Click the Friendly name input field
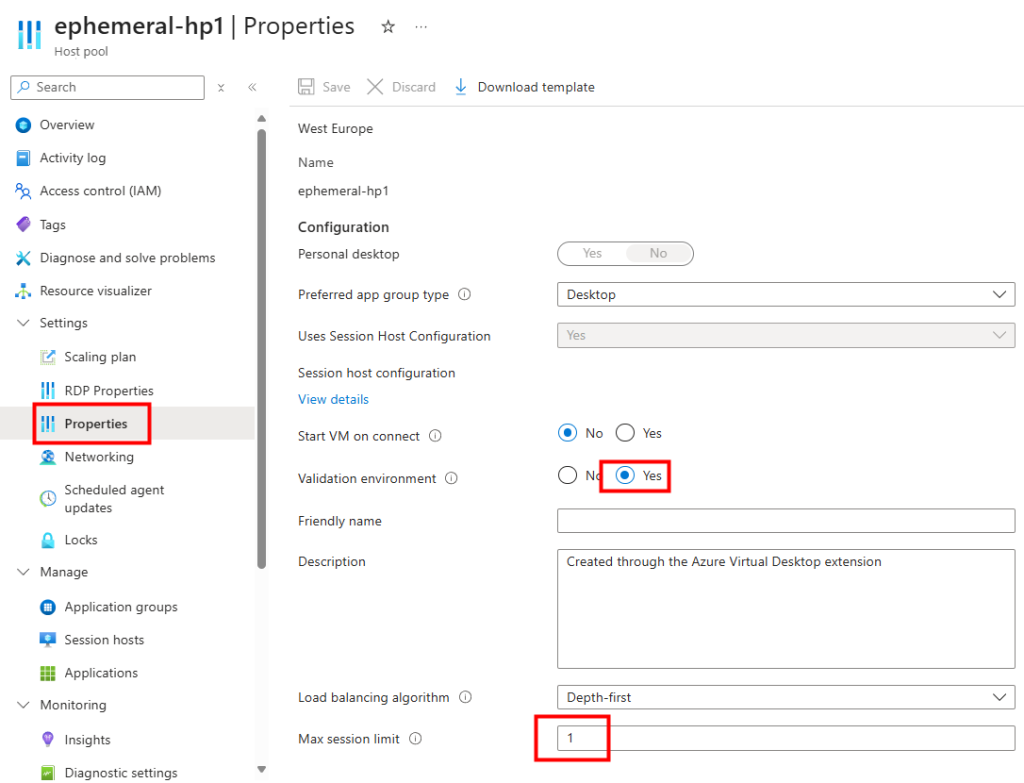The image size is (1024, 783). pyautogui.click(x=786, y=521)
